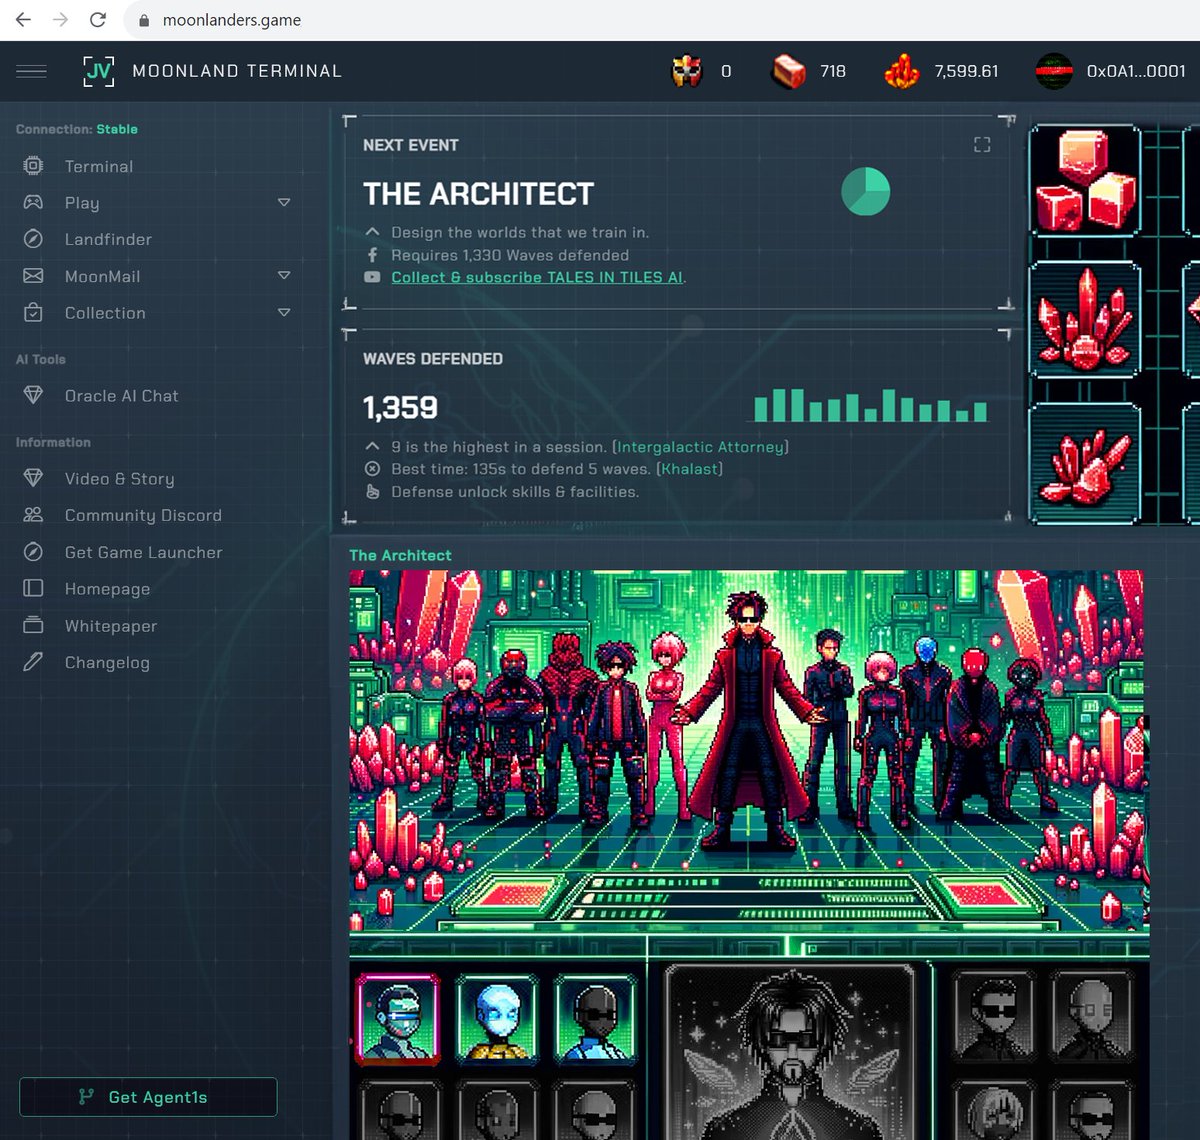Click THE ARCHITECT event heading
The width and height of the screenshot is (1200, 1140).
pos(478,194)
